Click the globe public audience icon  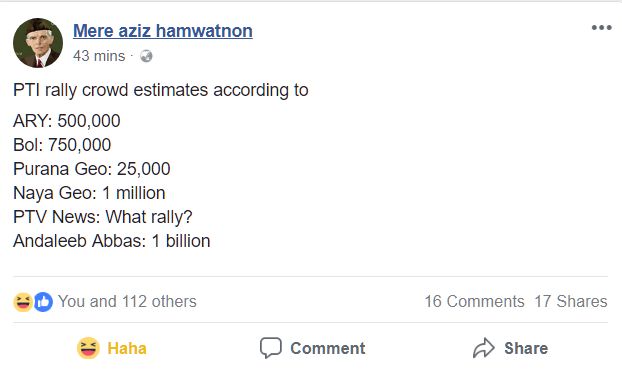(146, 56)
